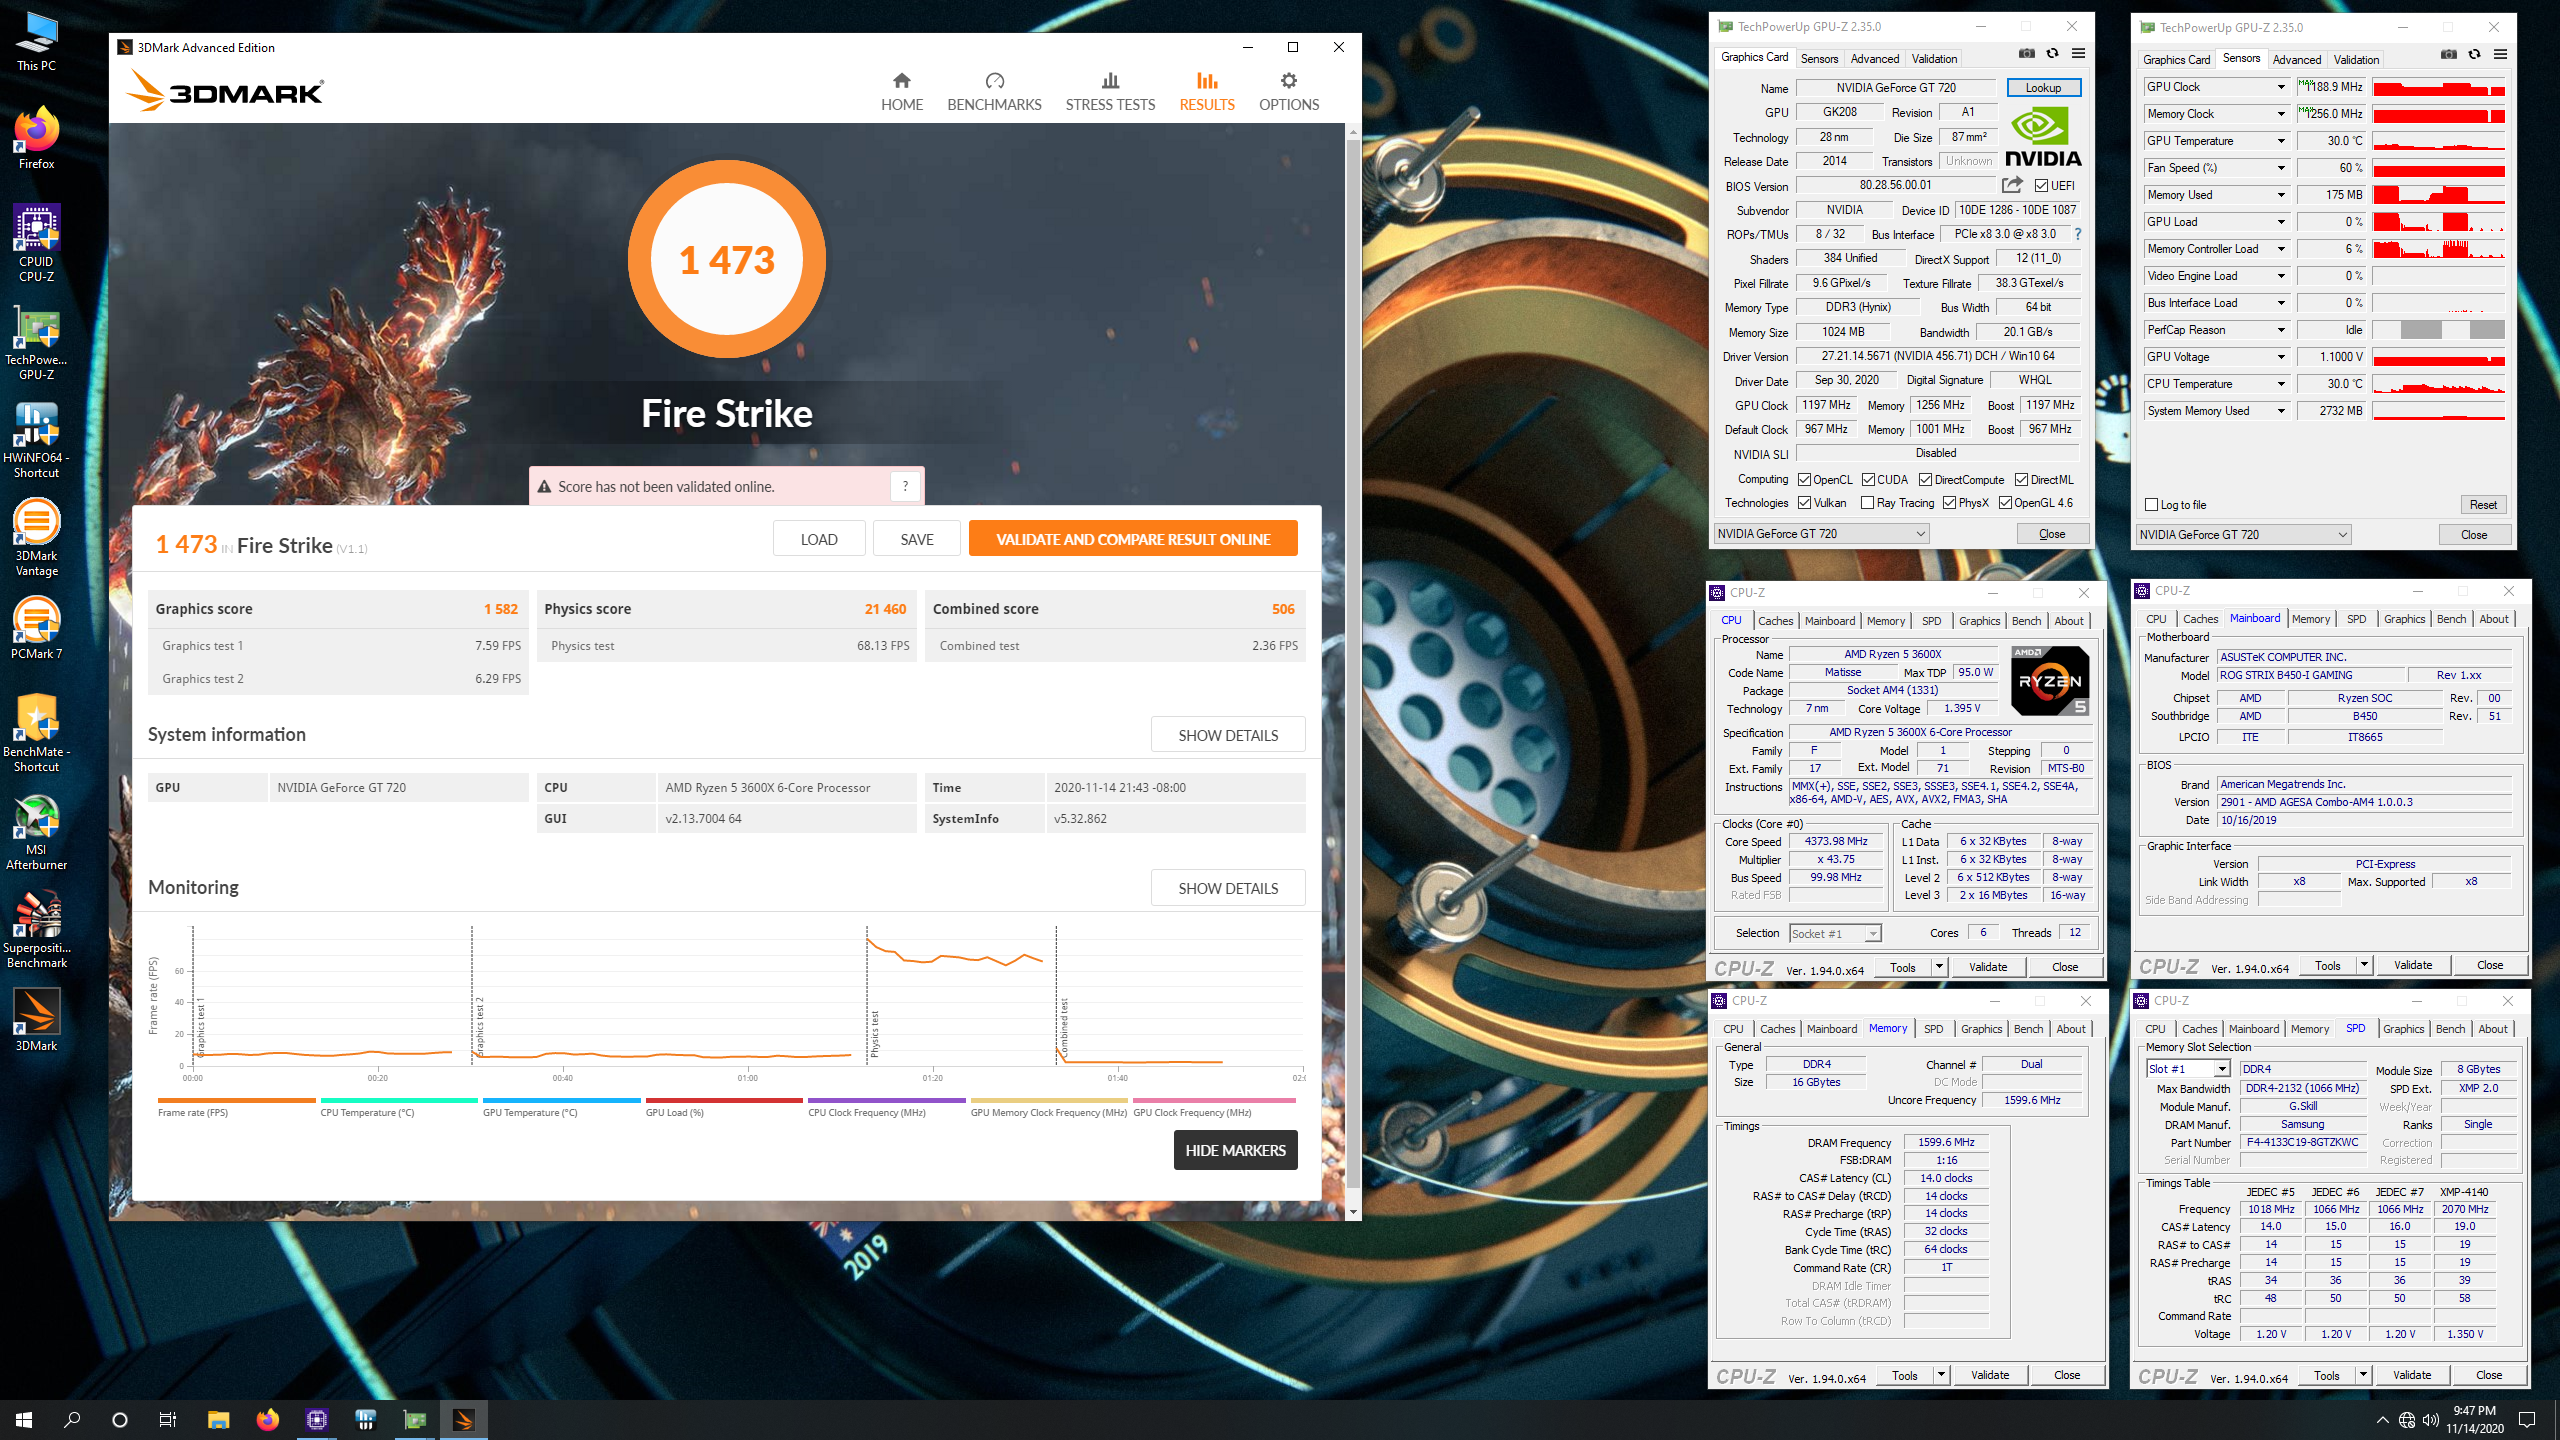Open Tools dropdown arrow in CPU-Z CPU window
This screenshot has height=1440, width=2560.
pyautogui.click(x=1939, y=967)
